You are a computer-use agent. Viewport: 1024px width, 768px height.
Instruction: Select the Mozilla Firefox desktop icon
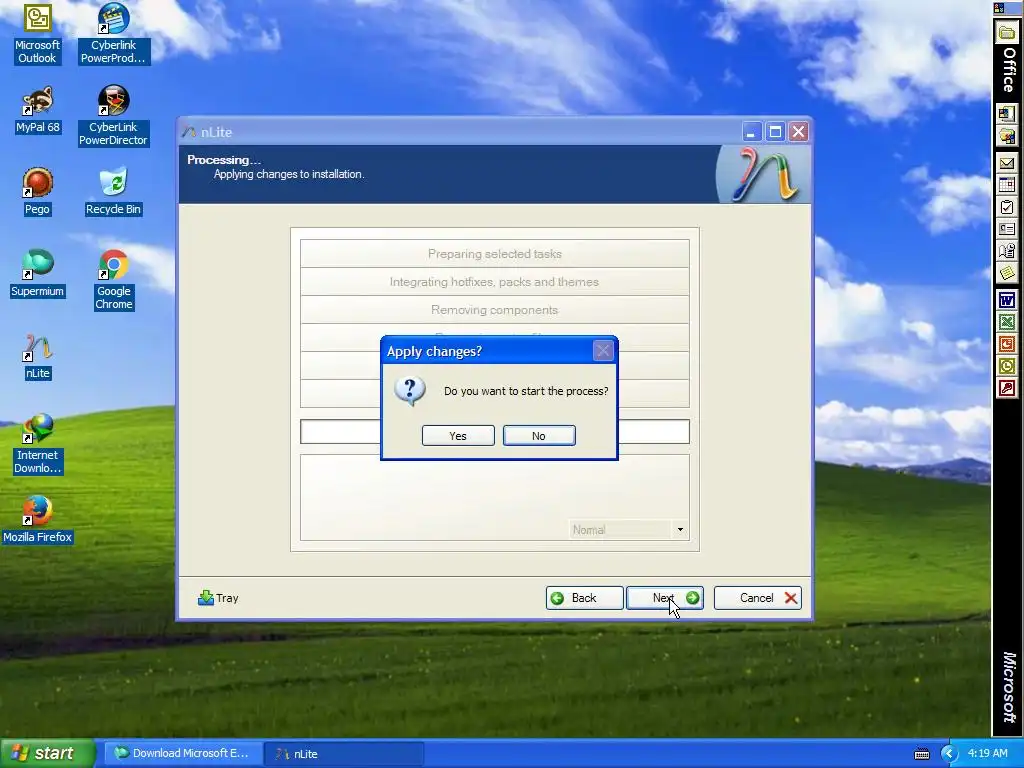point(37,520)
